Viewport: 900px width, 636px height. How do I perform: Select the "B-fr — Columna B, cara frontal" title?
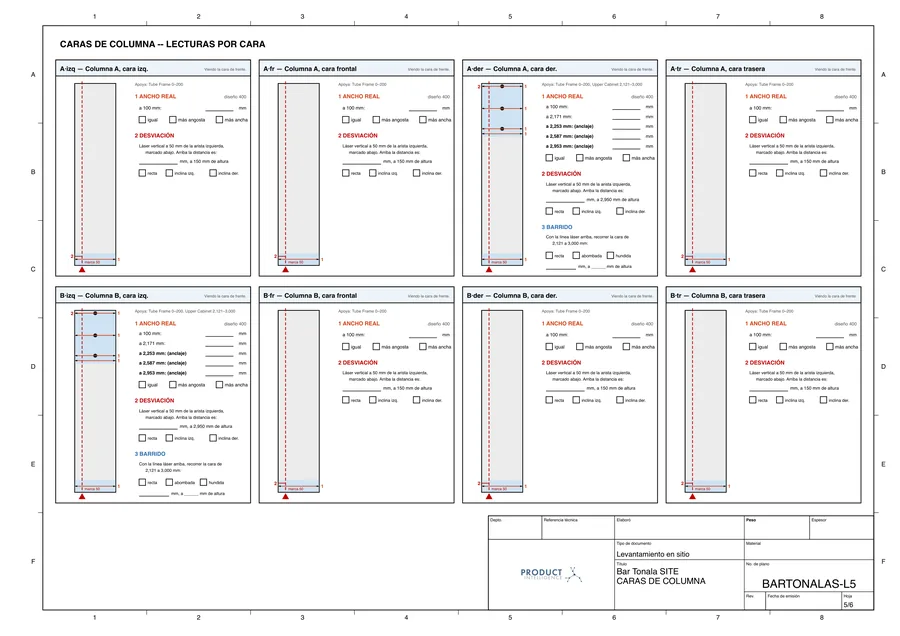pos(310,296)
